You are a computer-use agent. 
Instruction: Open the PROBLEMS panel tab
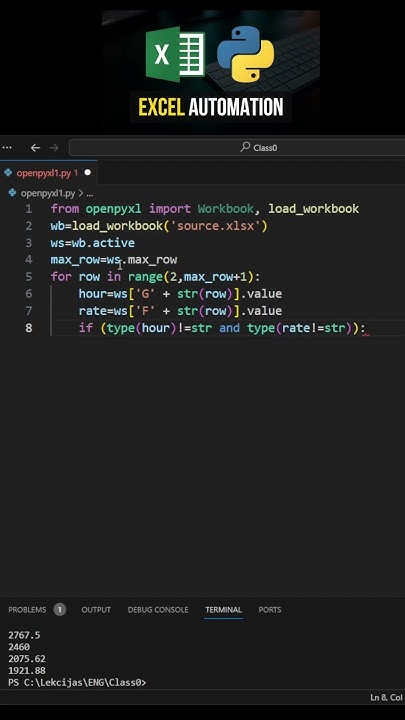[x=27, y=610]
